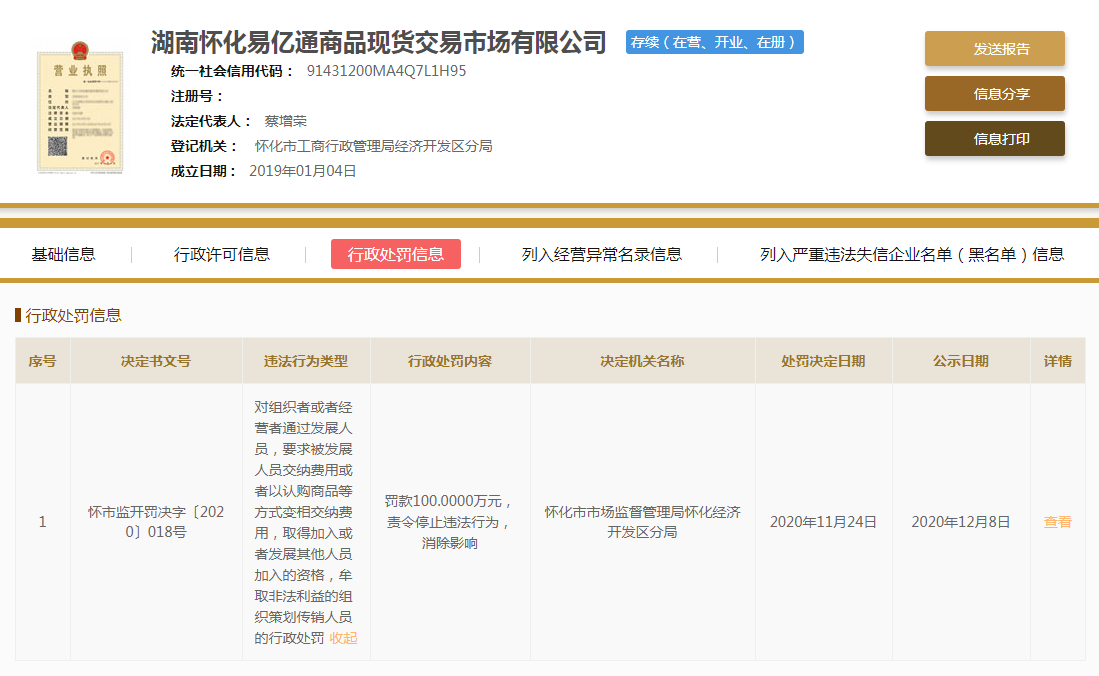Click the 行政处罚信息 section heading
This screenshot has height=676, width=1099.
[x=74, y=316]
